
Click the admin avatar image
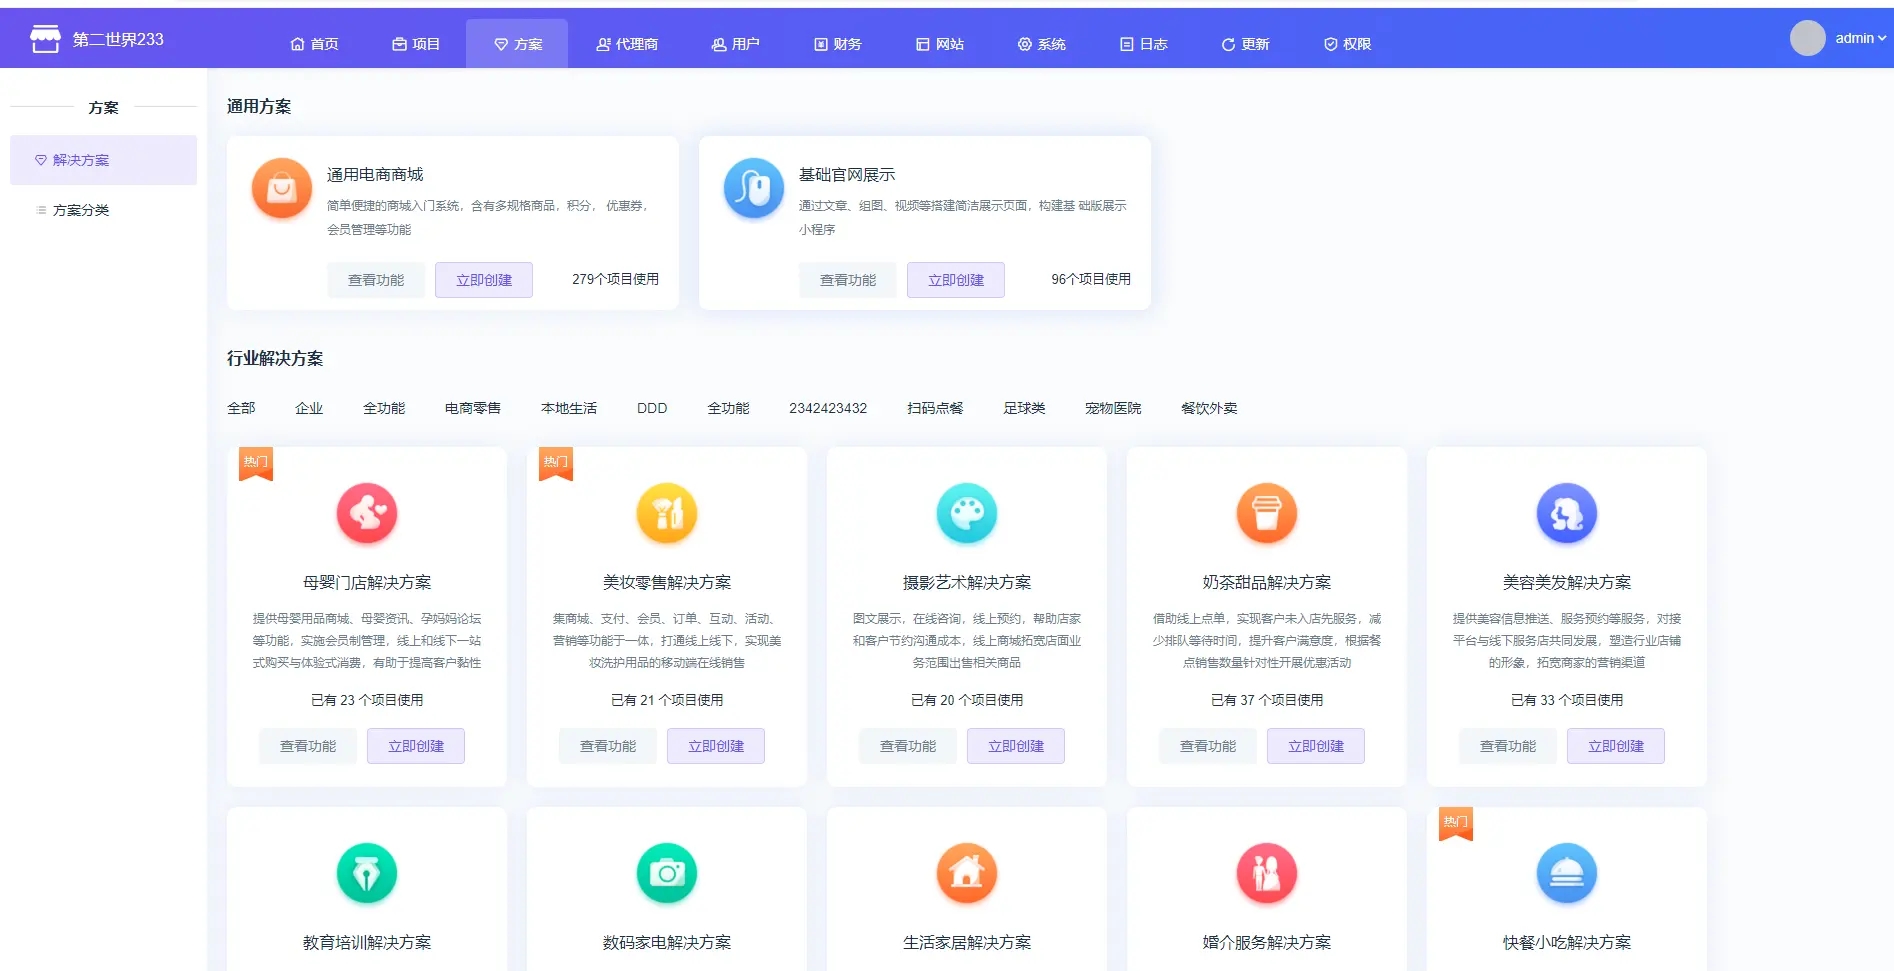coord(1807,38)
